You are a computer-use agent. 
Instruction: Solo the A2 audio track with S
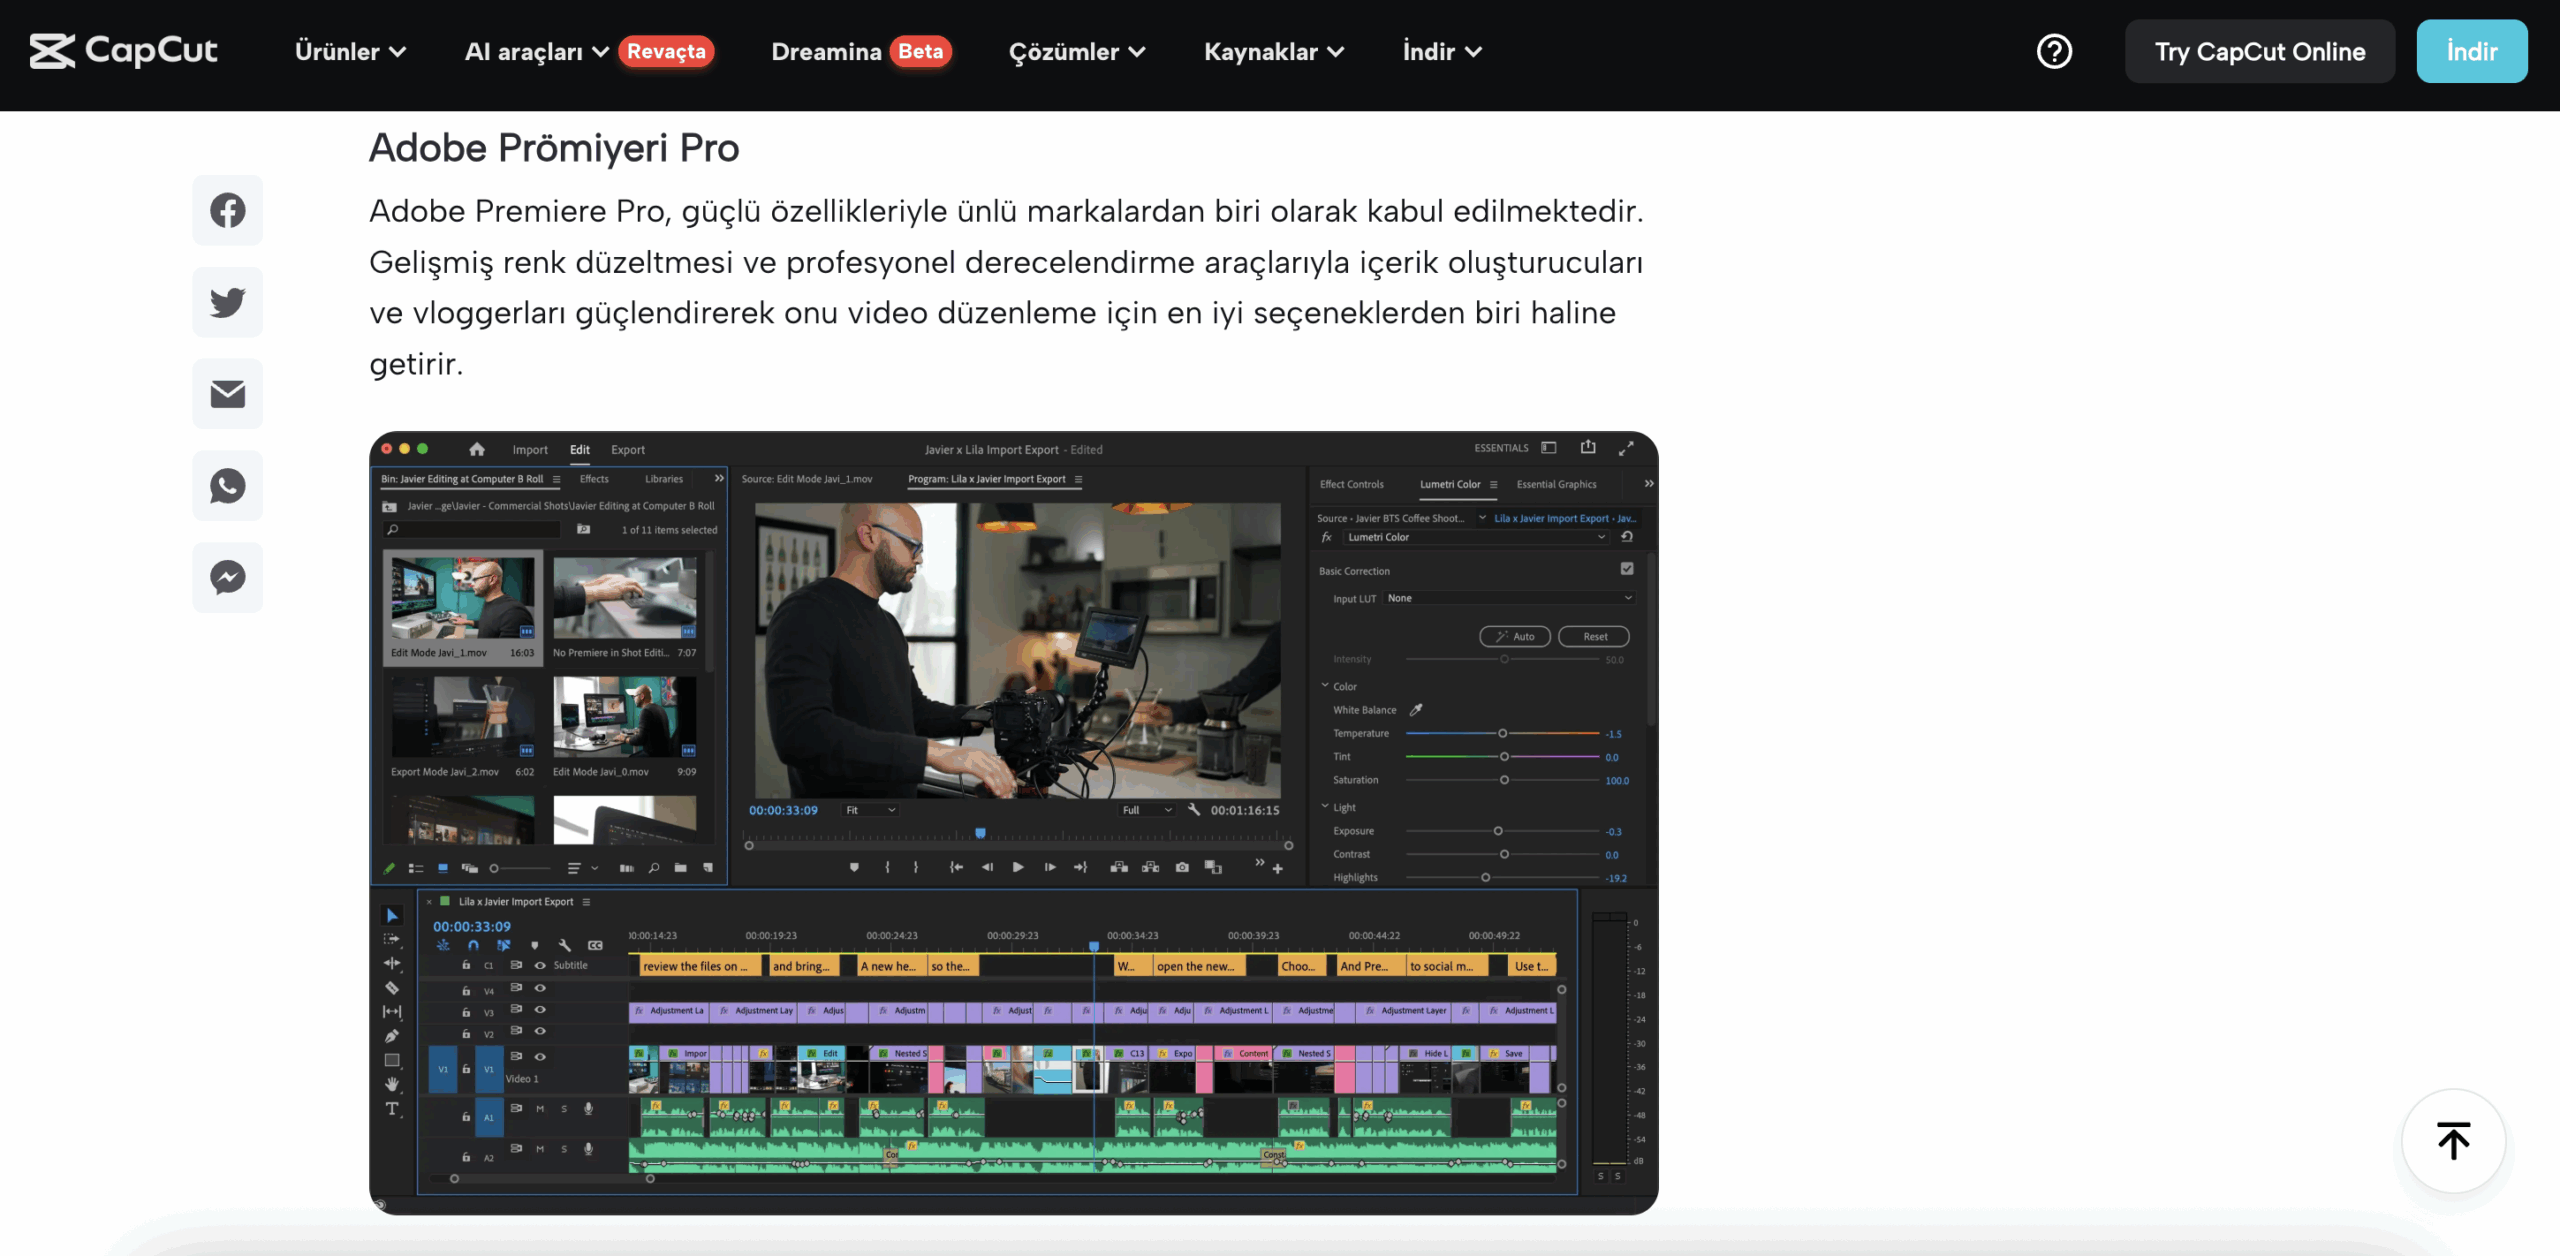pyautogui.click(x=564, y=1149)
